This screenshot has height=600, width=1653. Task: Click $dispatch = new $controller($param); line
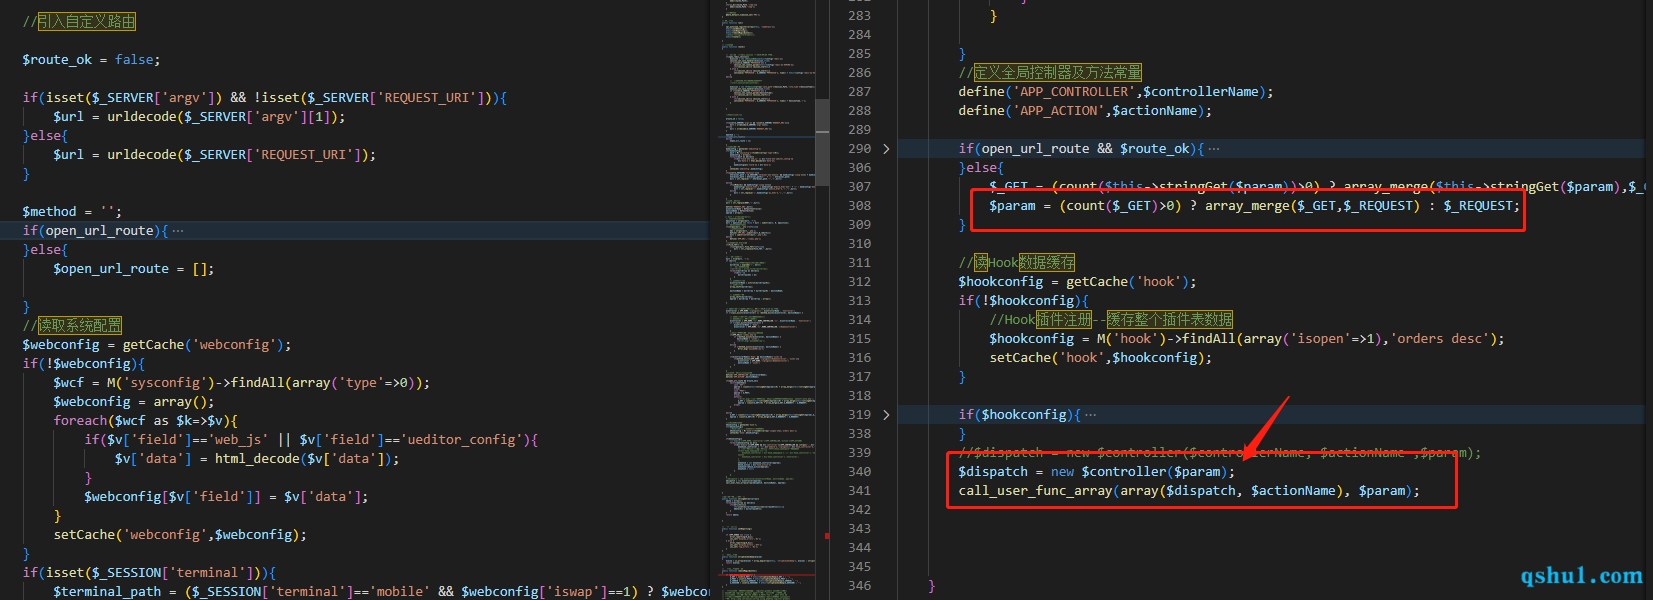1096,472
